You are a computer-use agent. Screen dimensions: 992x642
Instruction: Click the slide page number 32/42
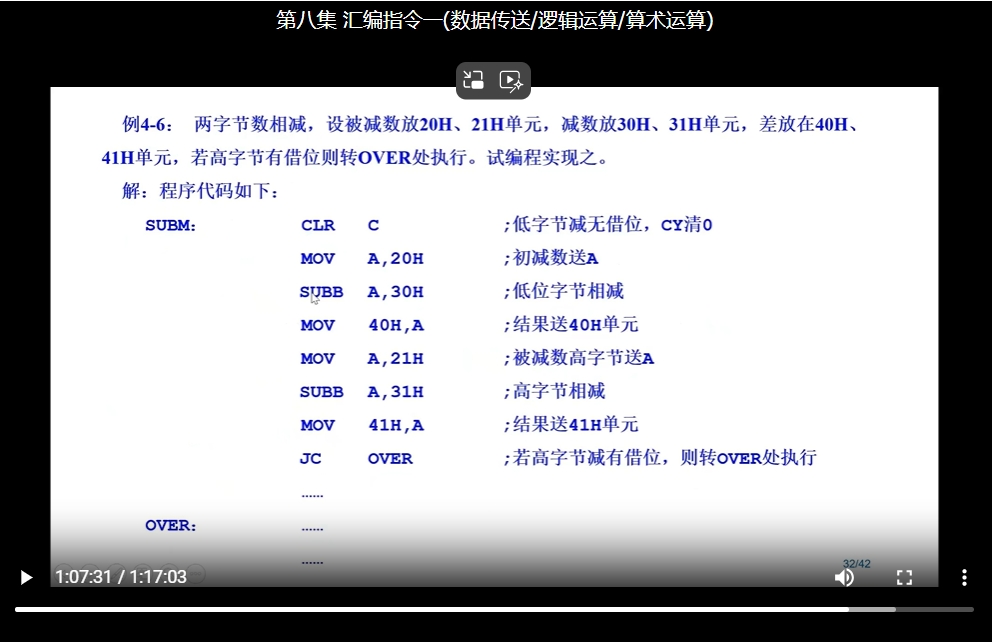[x=857, y=564]
